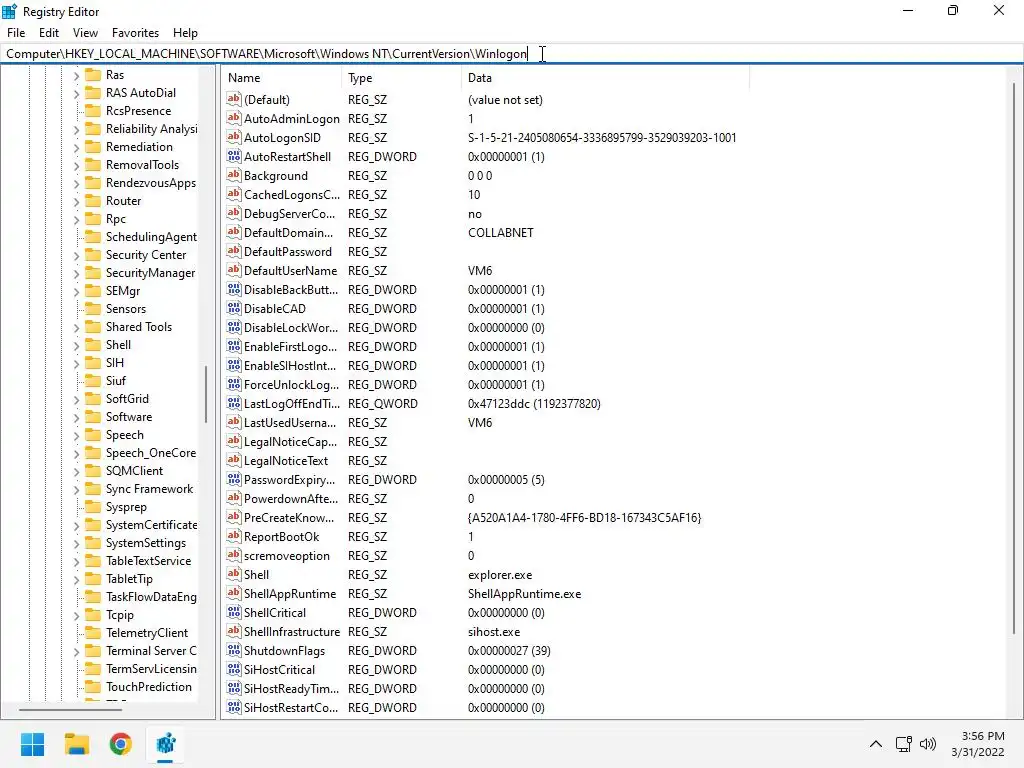Select the TelemetryClient key in tree
1024x768 pixels.
[147, 633]
